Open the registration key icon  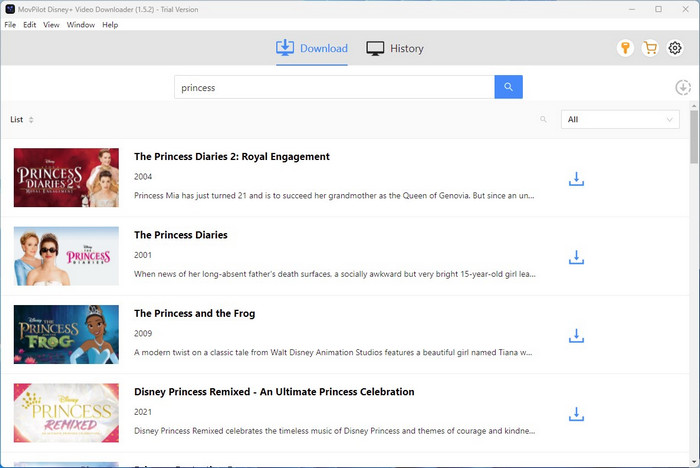[x=625, y=48]
